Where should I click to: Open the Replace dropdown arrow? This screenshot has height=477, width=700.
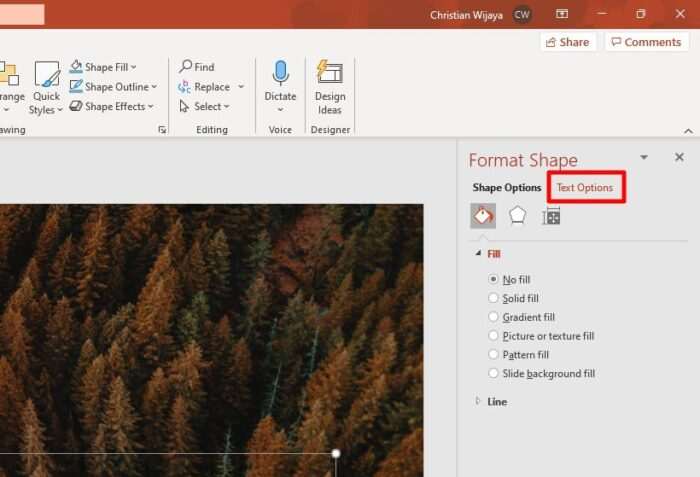coord(241,87)
